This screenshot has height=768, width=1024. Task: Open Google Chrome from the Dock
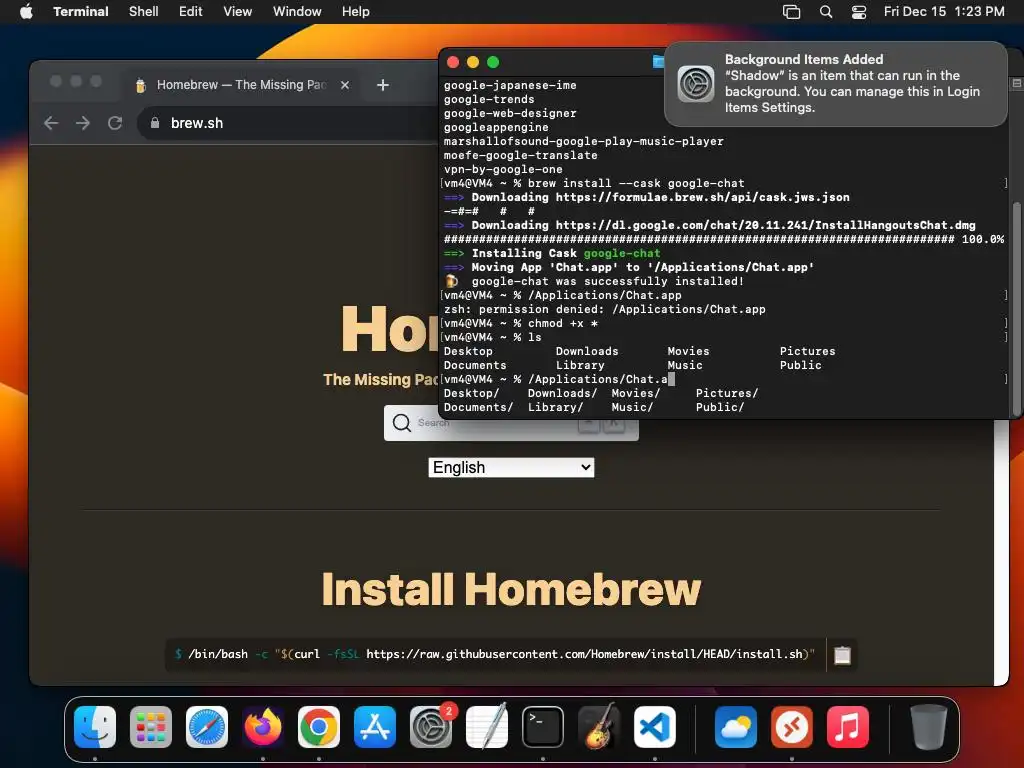(319, 726)
